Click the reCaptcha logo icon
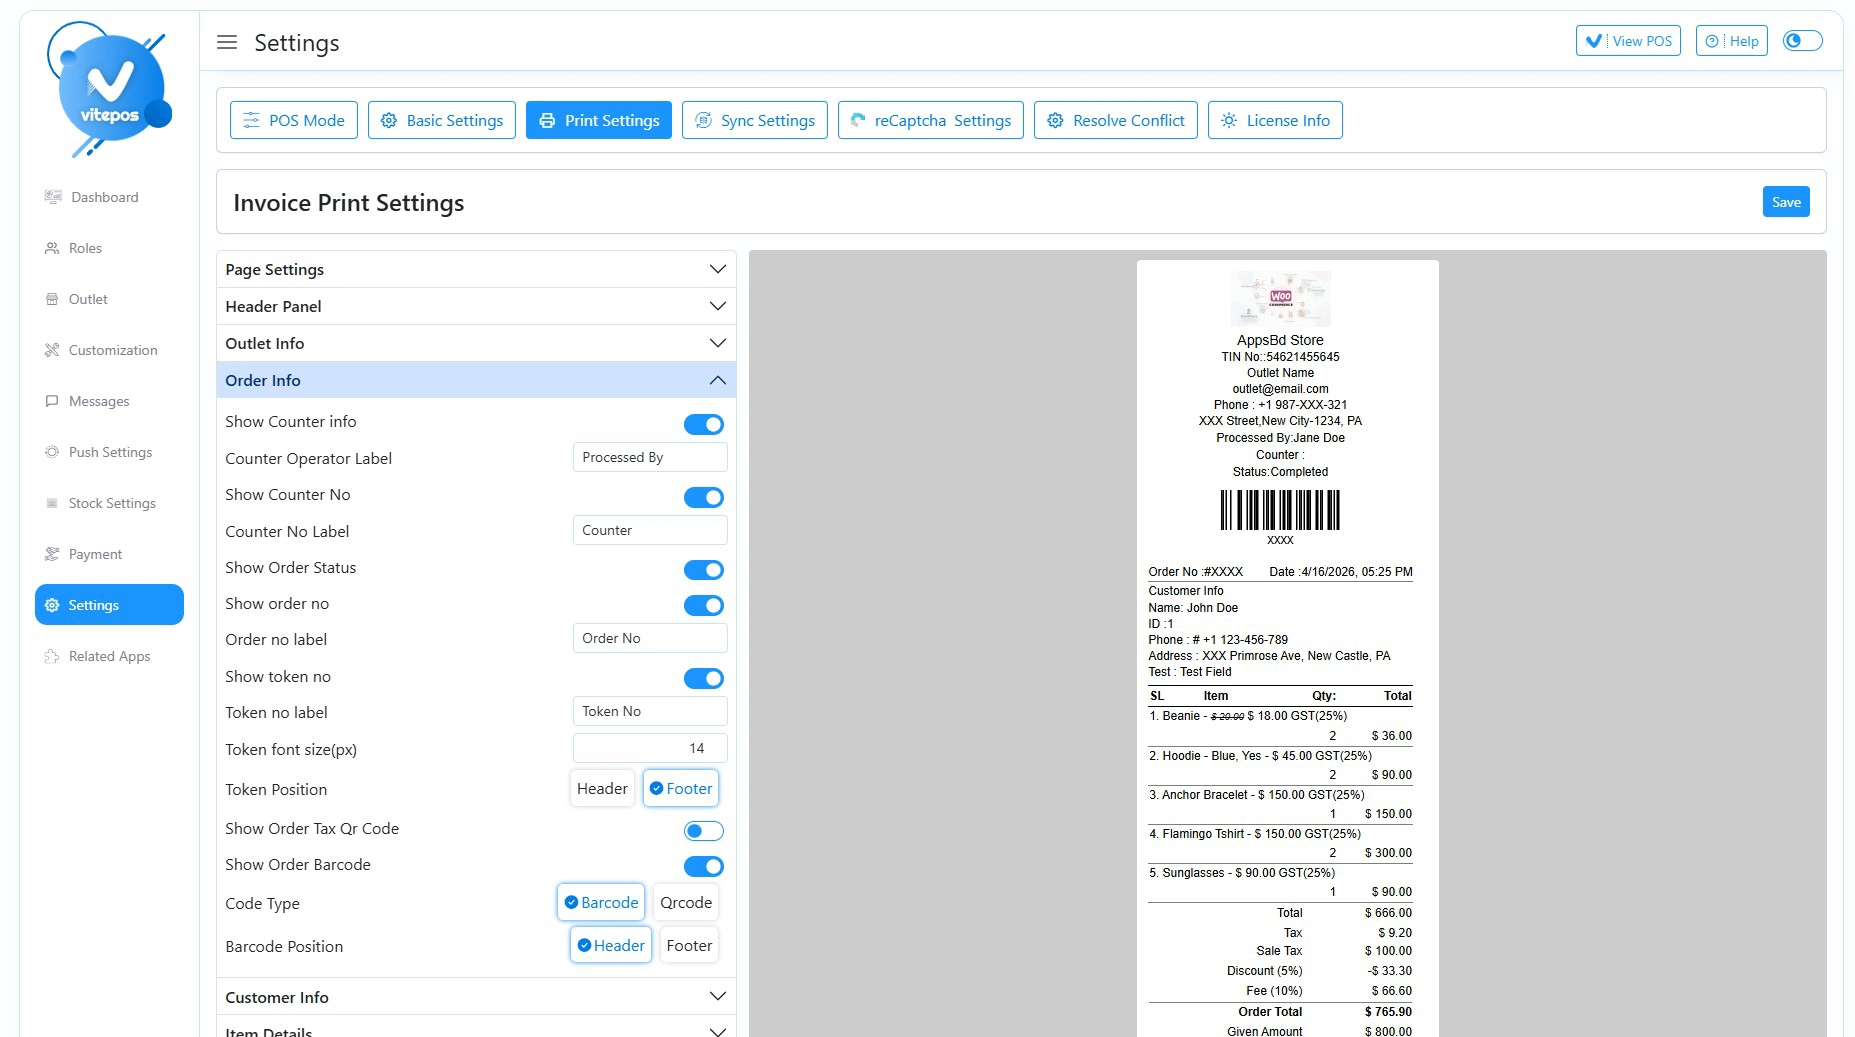Viewport: 1855px width, 1037px height. (858, 120)
